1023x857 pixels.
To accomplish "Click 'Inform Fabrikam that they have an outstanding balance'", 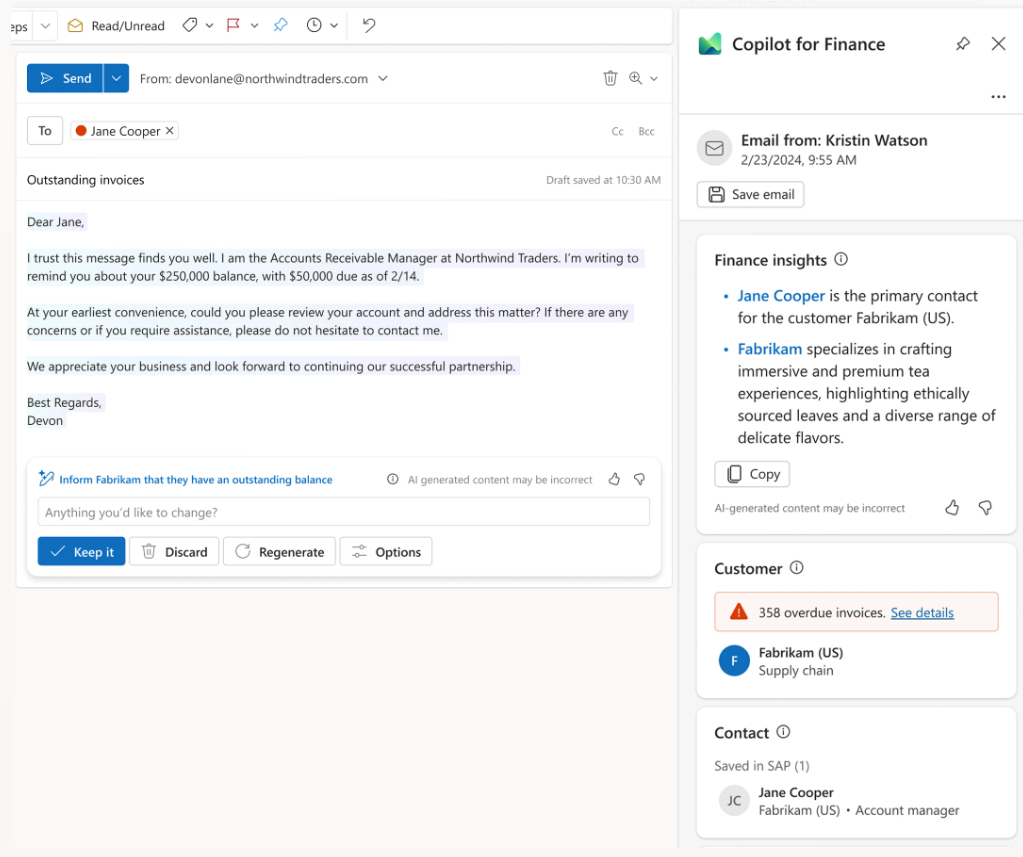I will [x=196, y=479].
